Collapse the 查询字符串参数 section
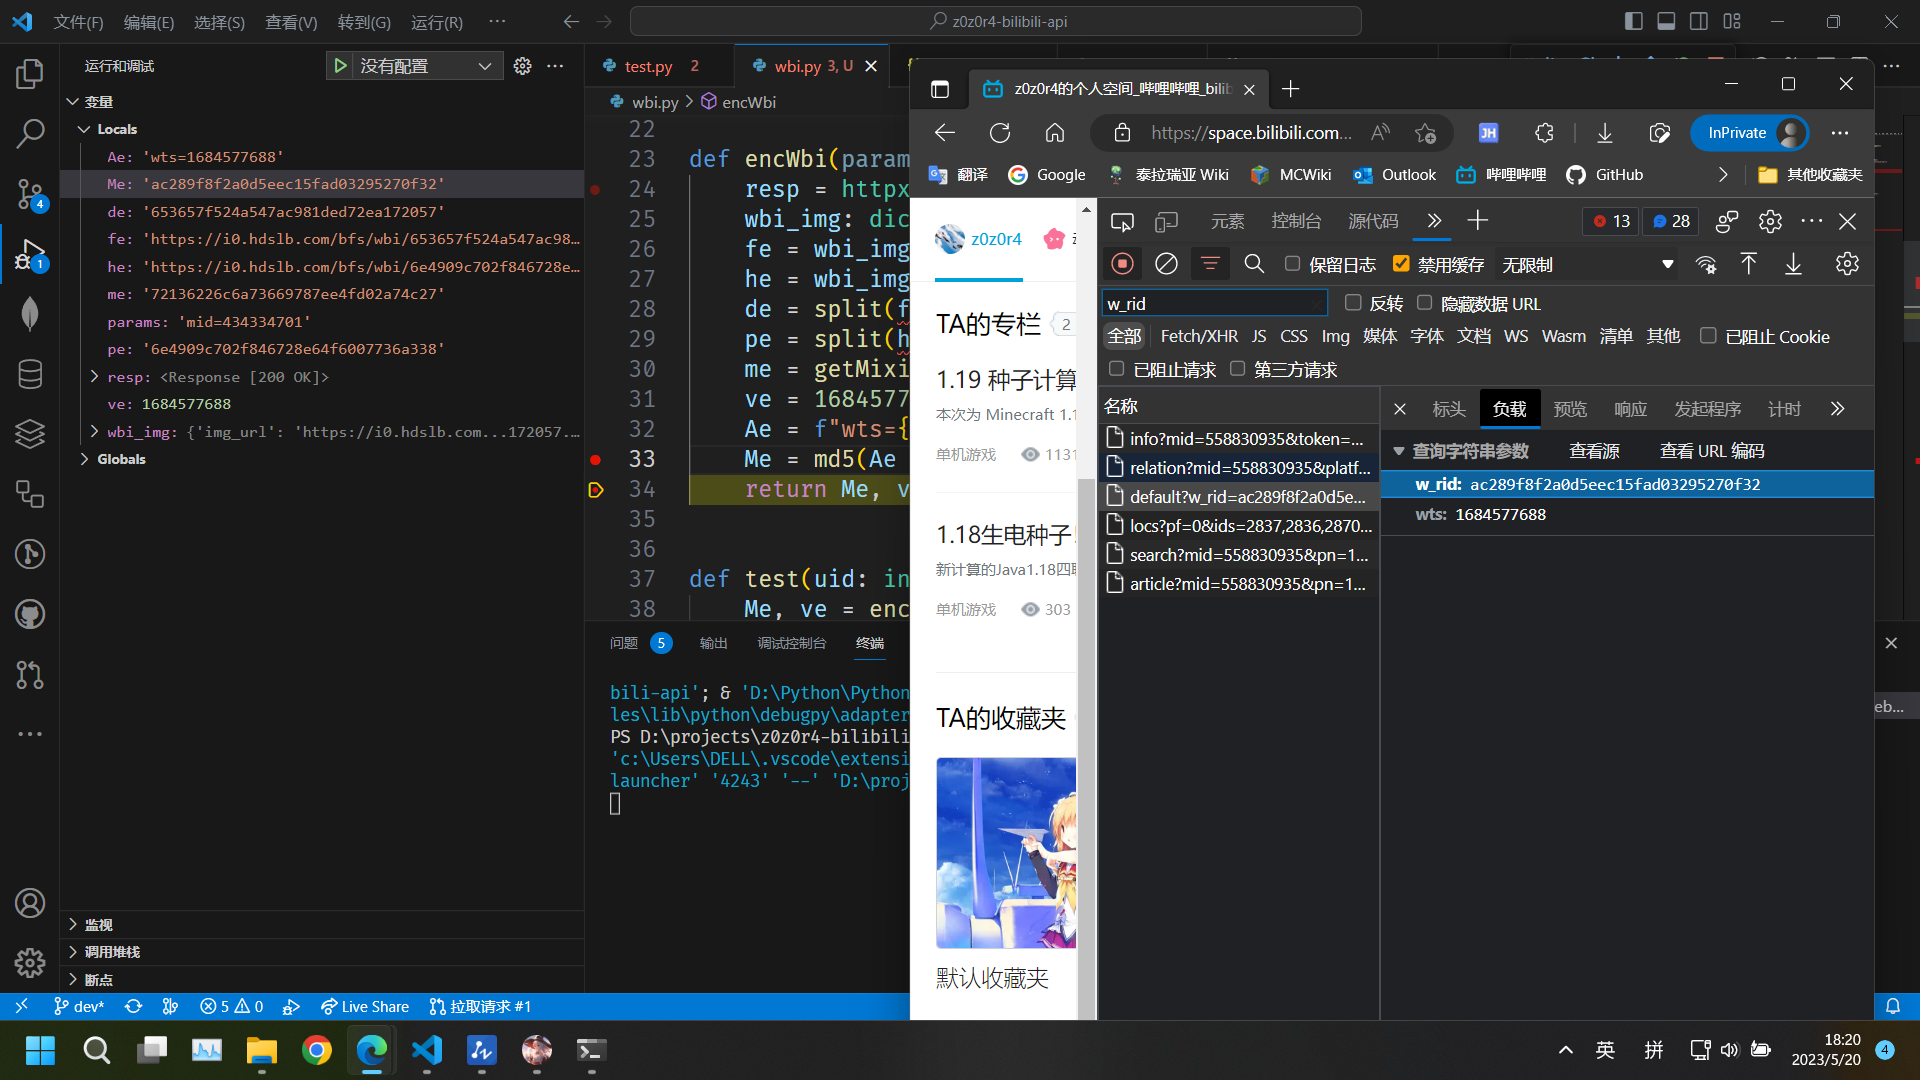Image resolution: width=1920 pixels, height=1080 pixels. coord(1399,450)
